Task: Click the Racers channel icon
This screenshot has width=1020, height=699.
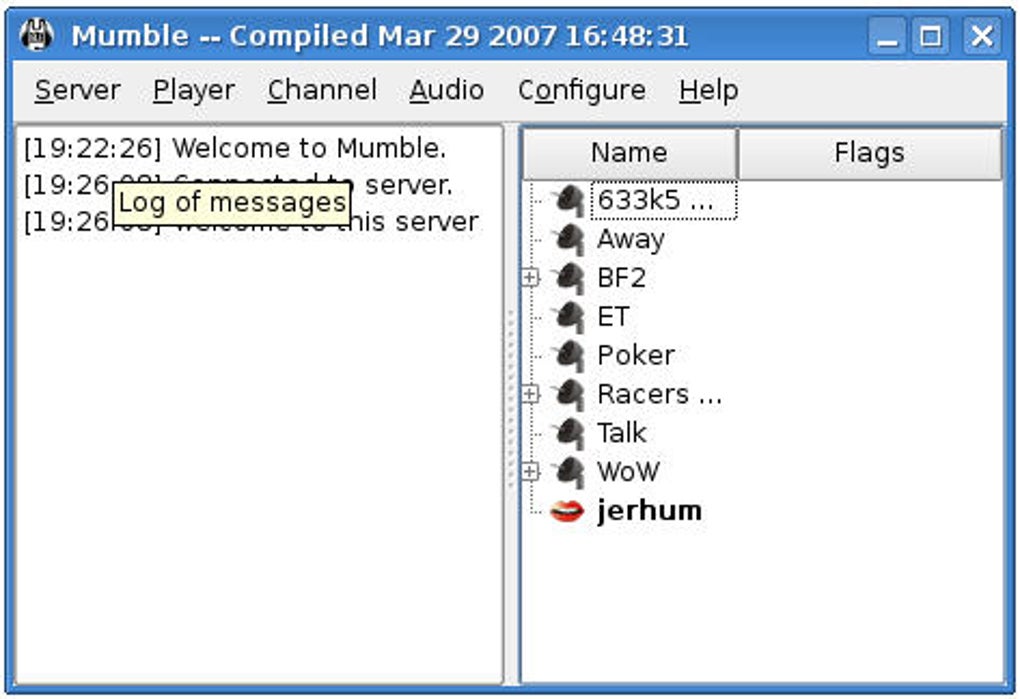Action: click(570, 393)
